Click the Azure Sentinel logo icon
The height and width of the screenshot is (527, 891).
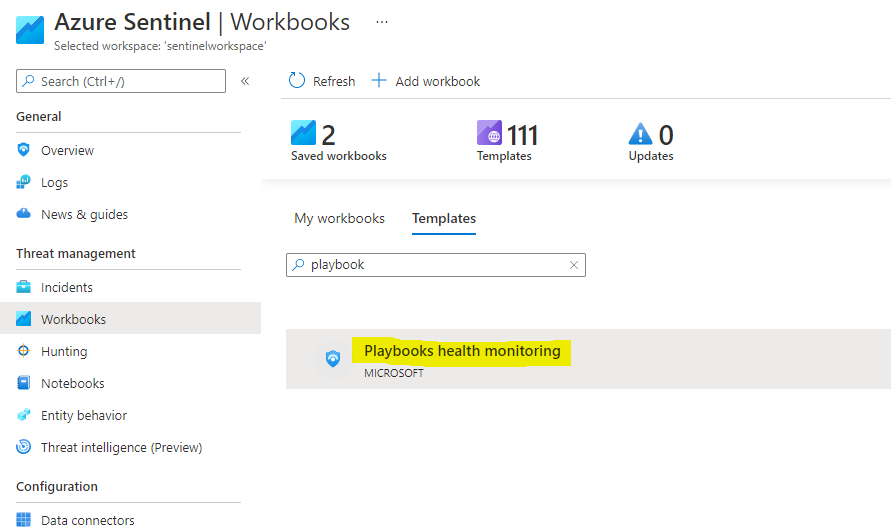pyautogui.click(x=30, y=30)
